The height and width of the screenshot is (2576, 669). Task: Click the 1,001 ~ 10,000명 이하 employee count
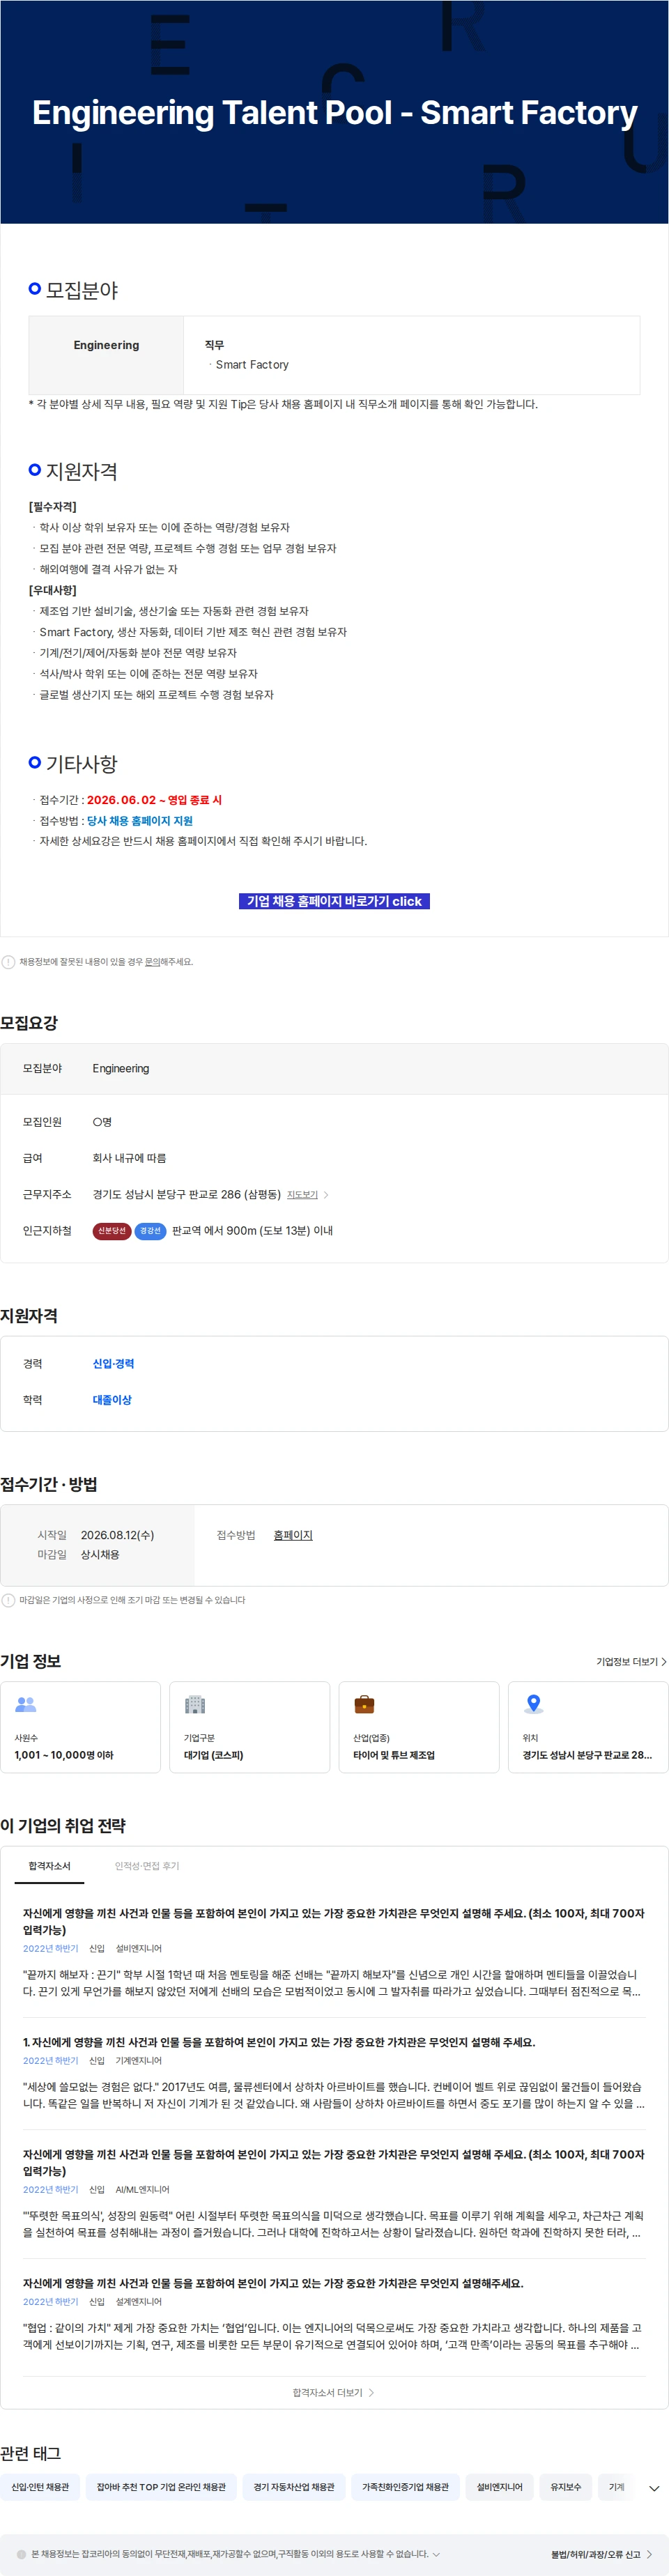click(64, 1755)
